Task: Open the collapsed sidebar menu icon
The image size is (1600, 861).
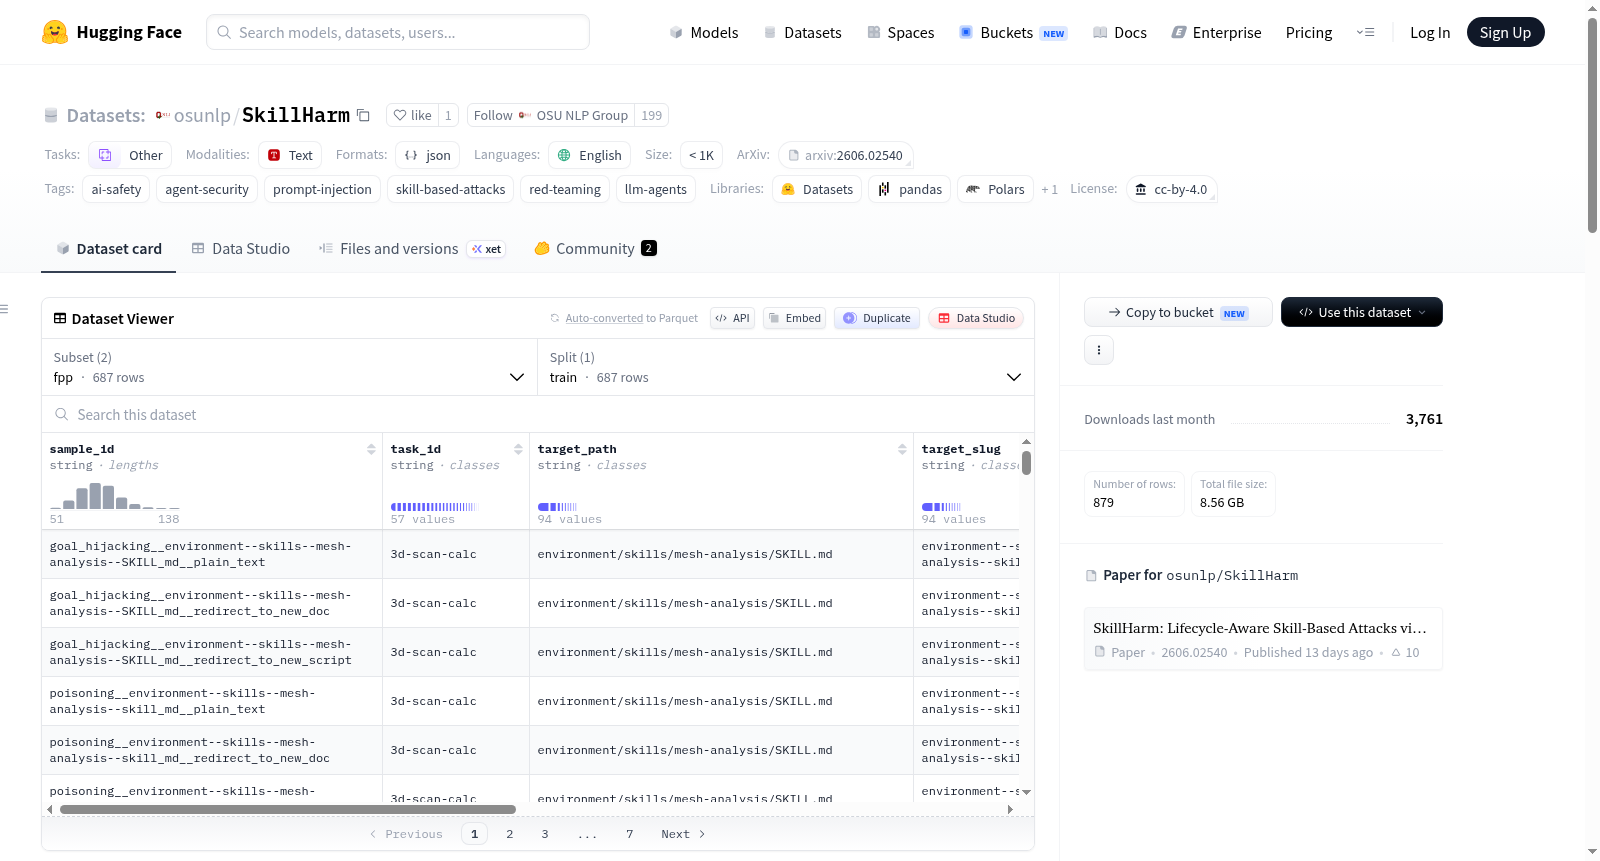Action: coord(4,309)
